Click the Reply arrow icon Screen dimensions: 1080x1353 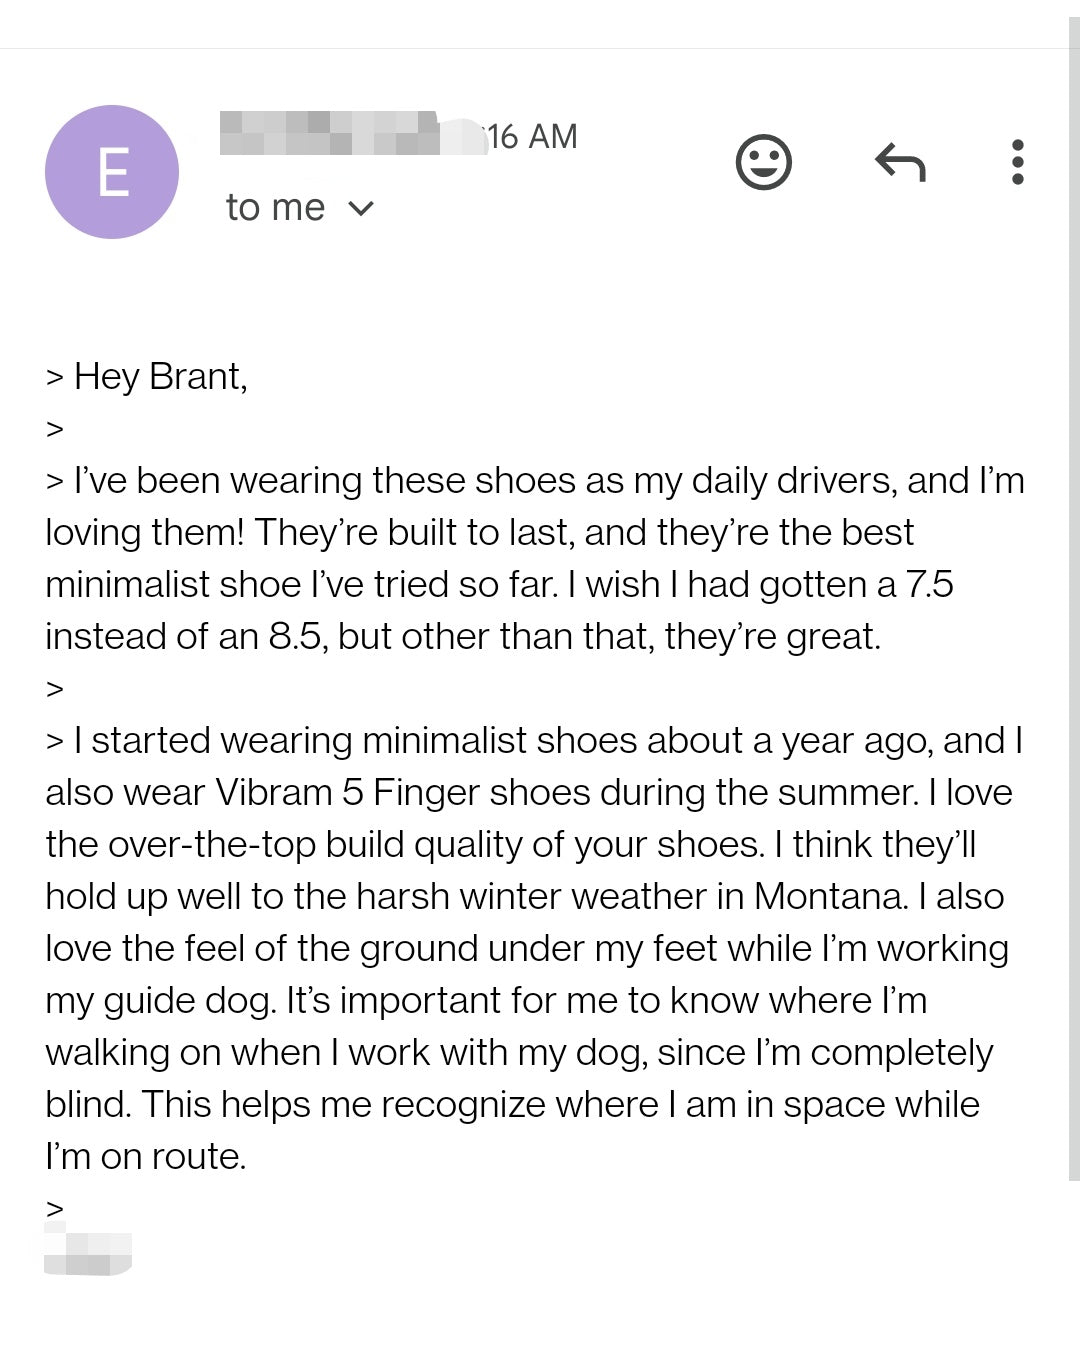click(x=900, y=162)
